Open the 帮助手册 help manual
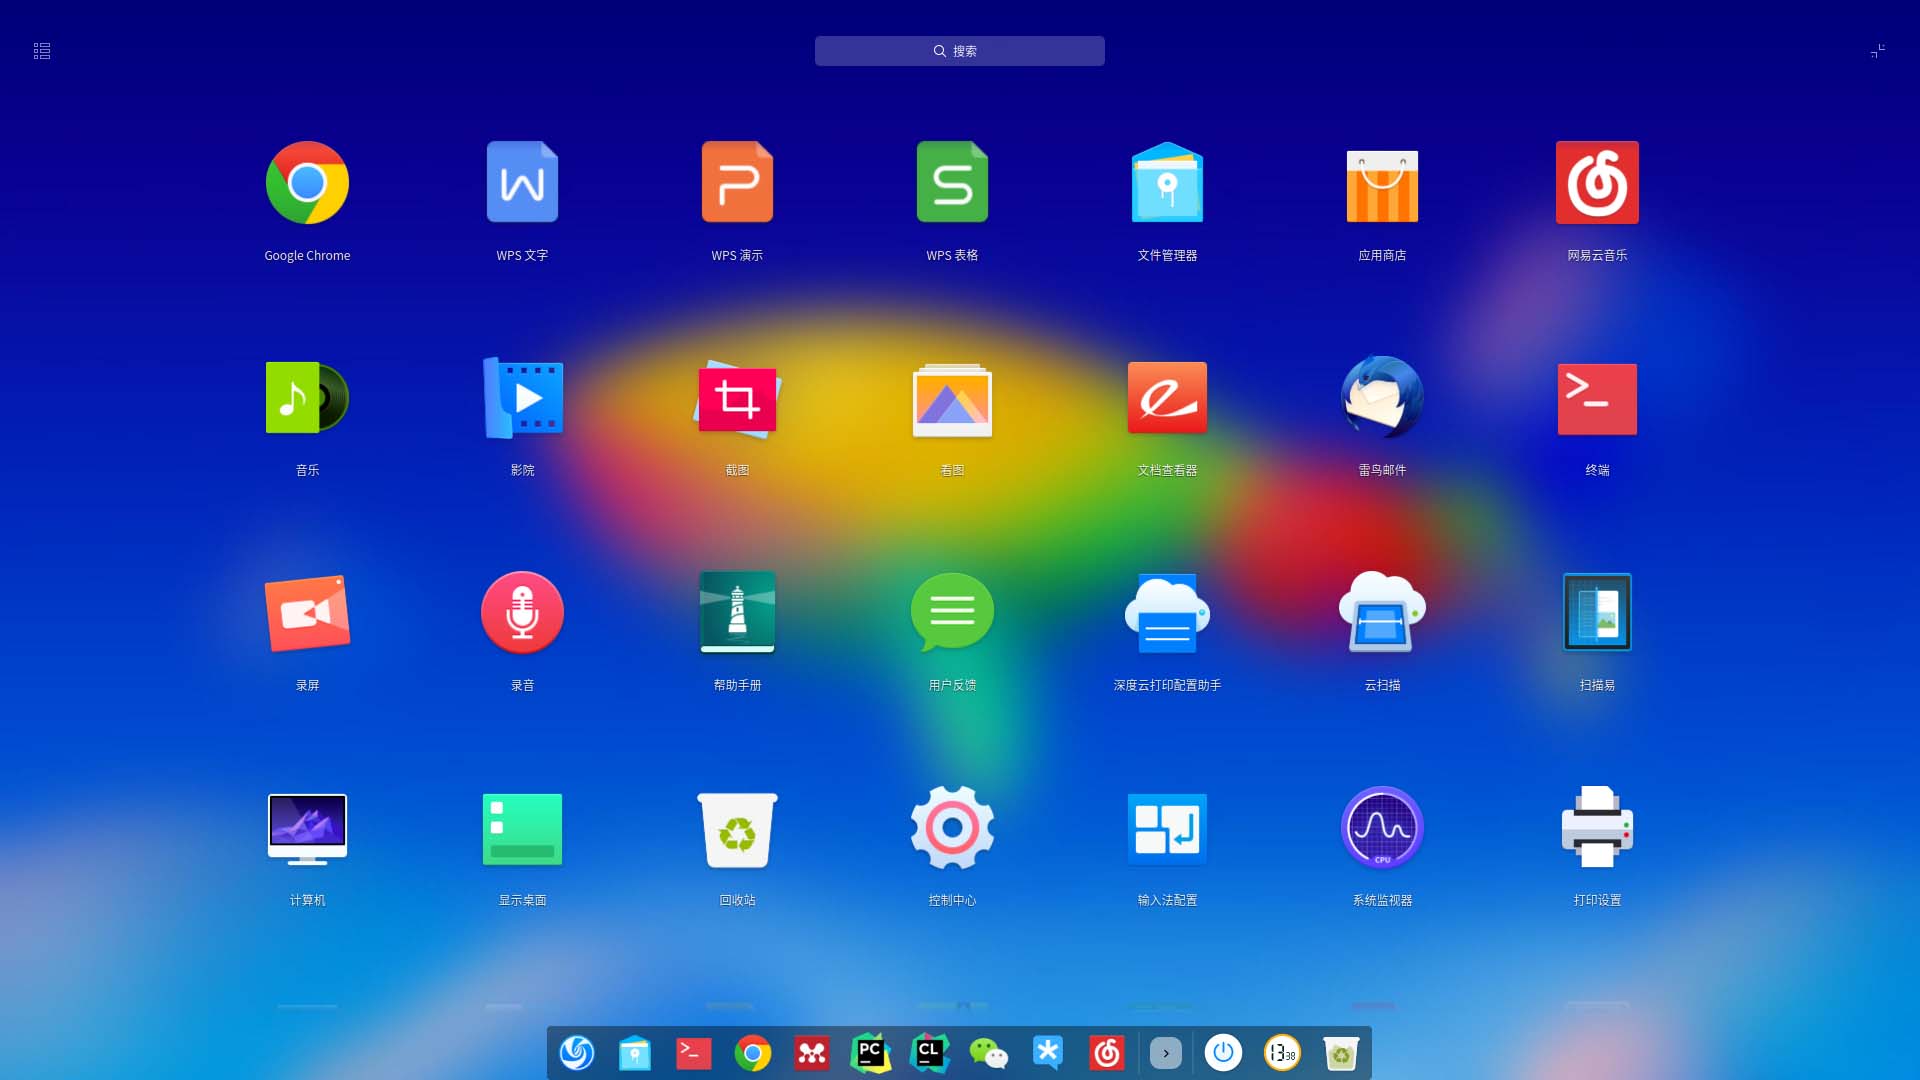Image resolution: width=1920 pixels, height=1080 pixels. [737, 613]
